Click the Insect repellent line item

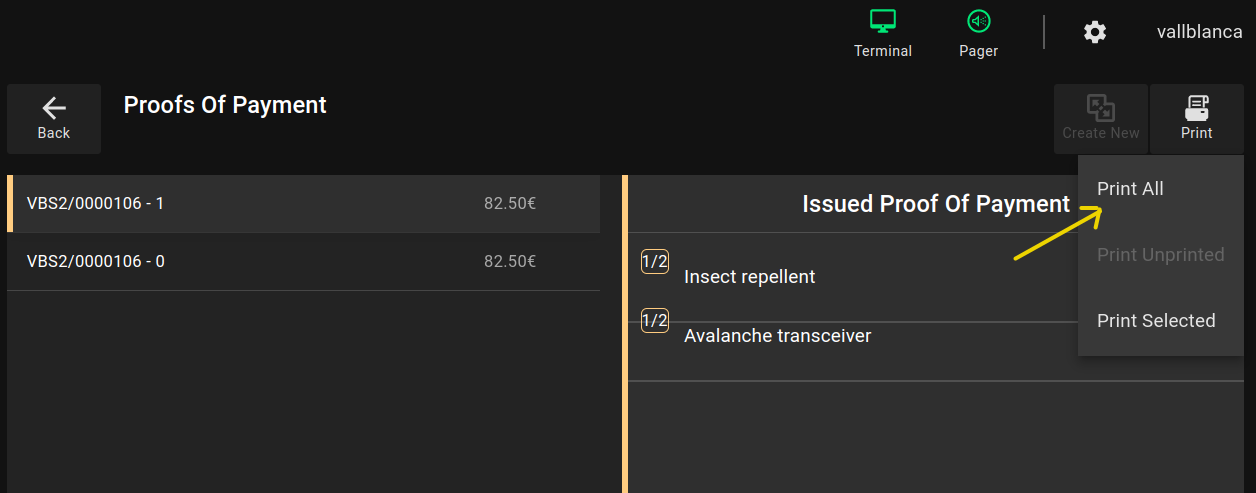coord(749,277)
